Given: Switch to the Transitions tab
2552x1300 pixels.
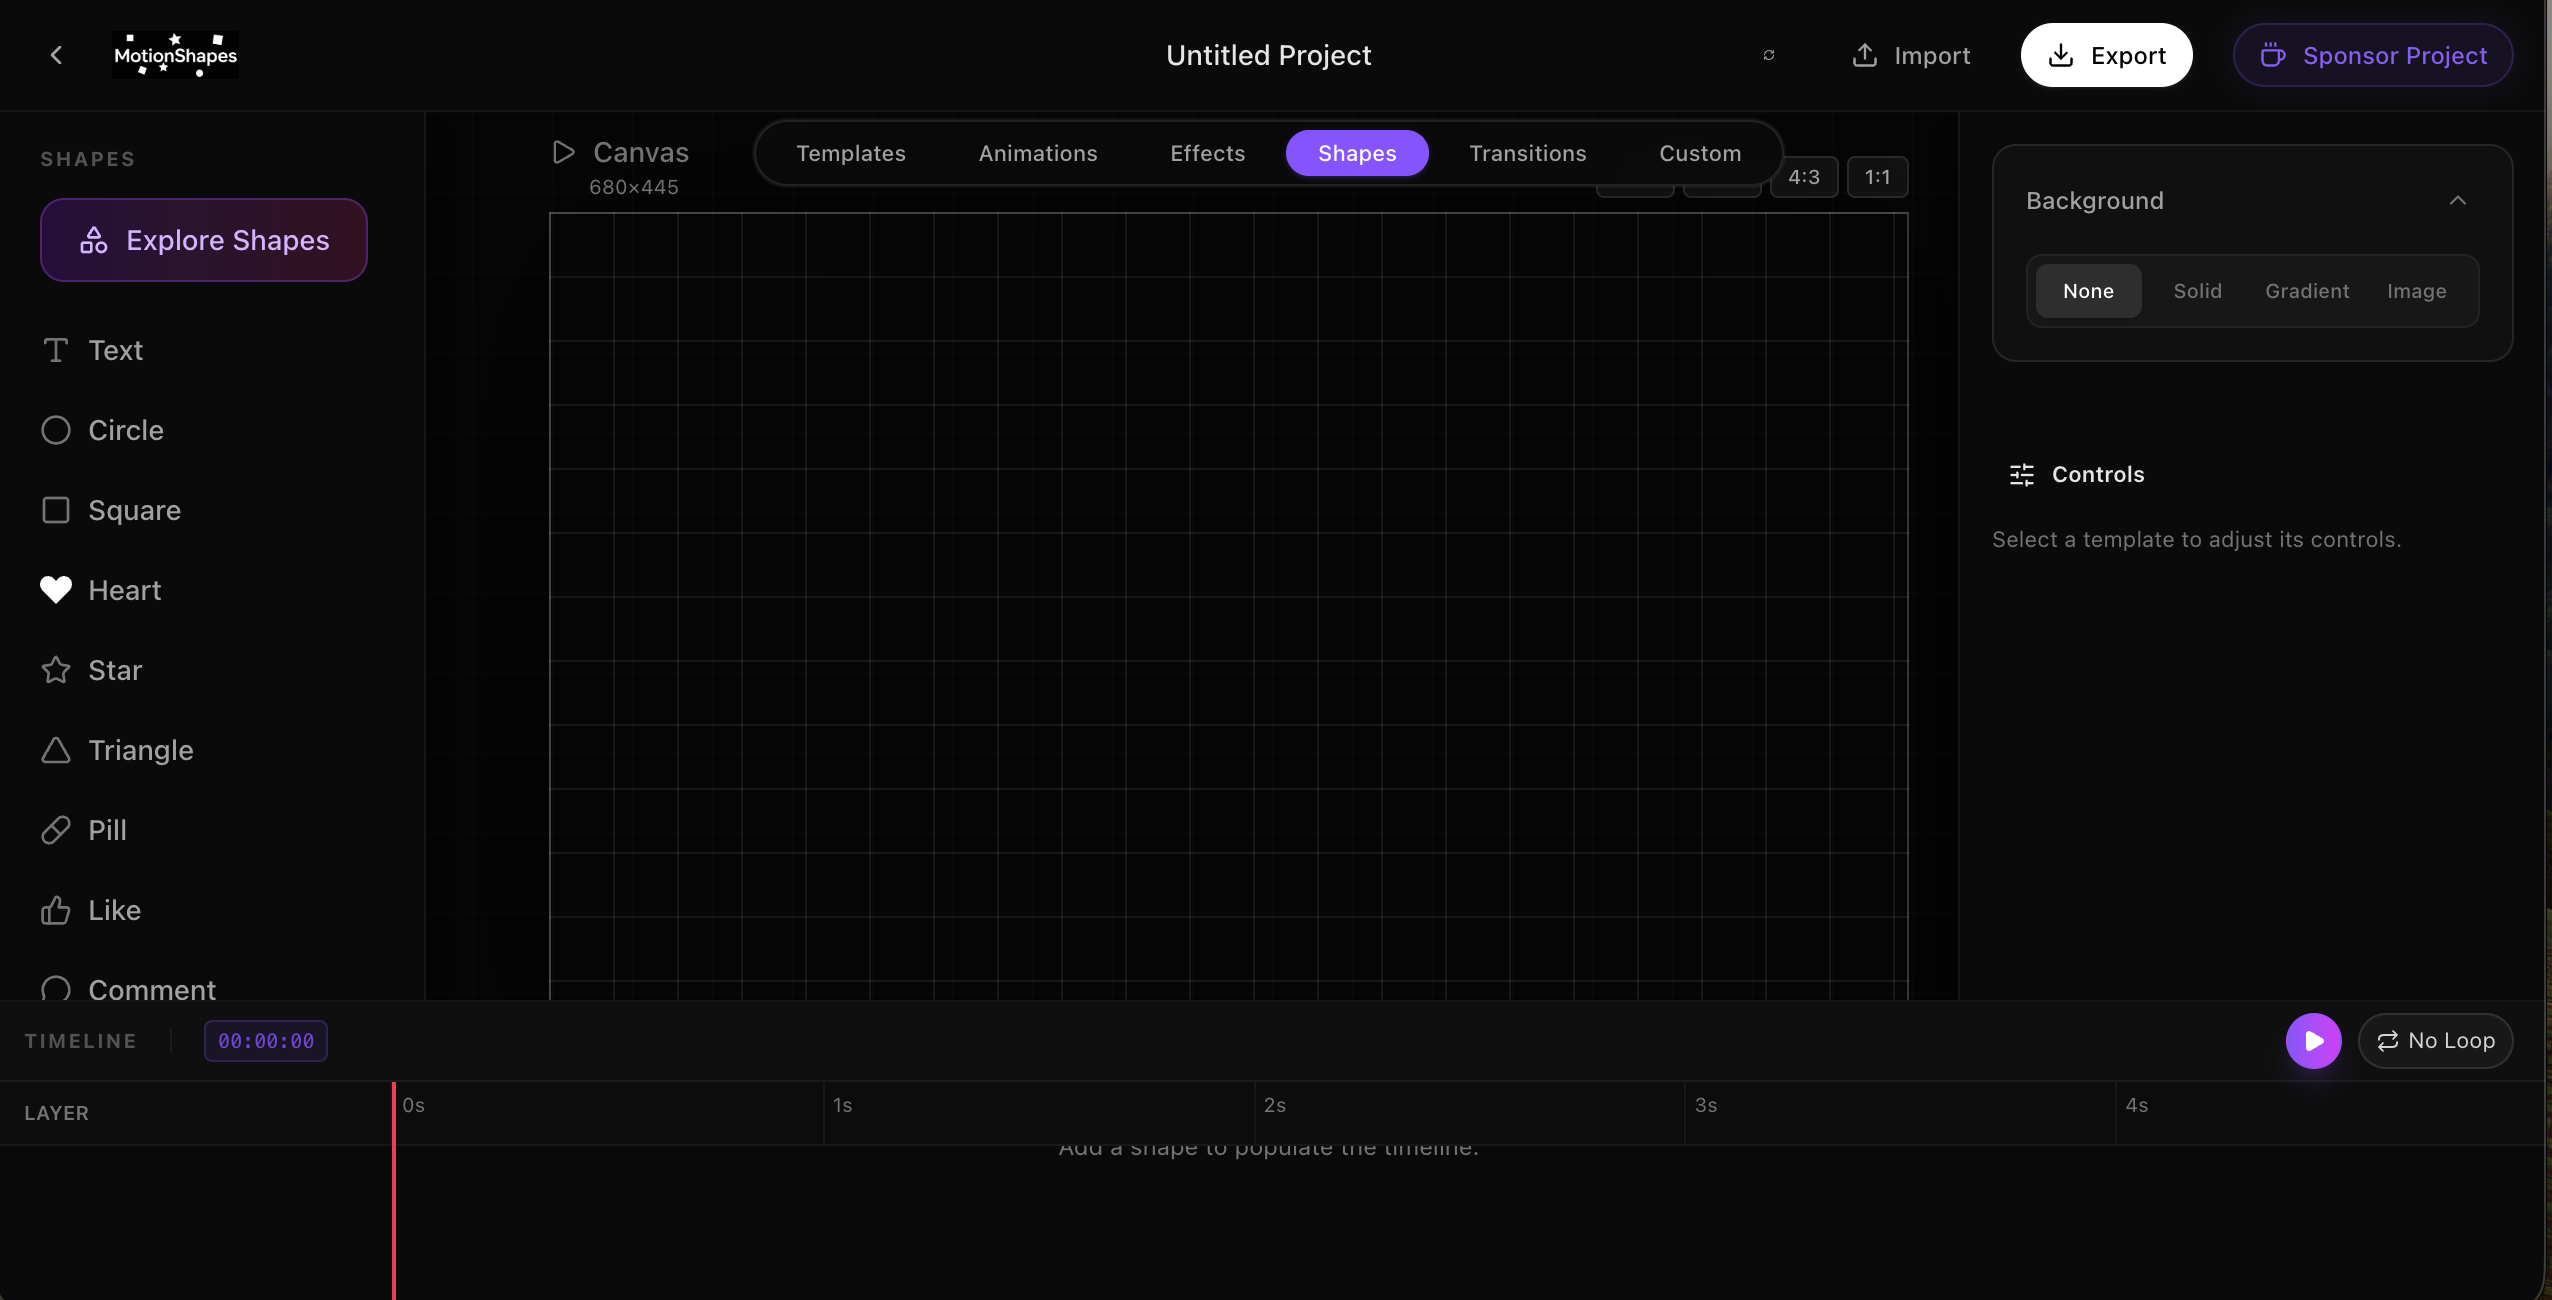Looking at the screenshot, I should (x=1527, y=153).
